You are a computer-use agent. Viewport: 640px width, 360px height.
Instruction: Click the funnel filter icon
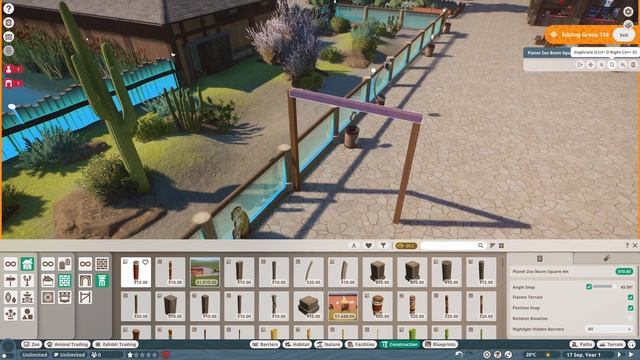(383, 245)
